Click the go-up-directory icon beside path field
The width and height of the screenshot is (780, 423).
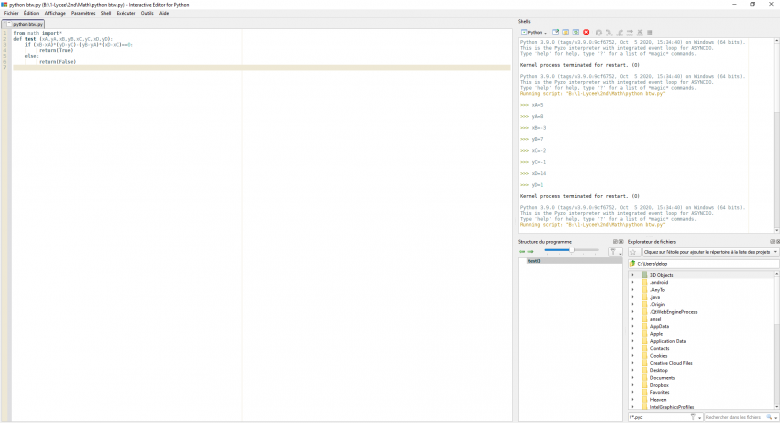633,263
